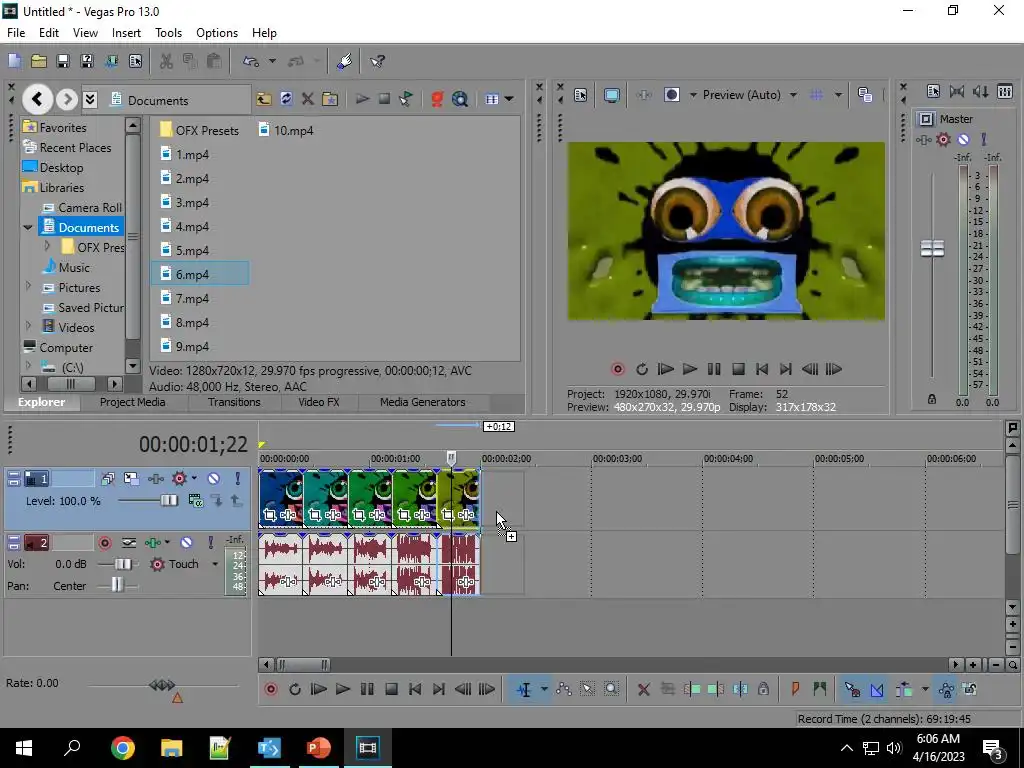1024x768 pixels.
Task: Cut selection with the scissors icon
Action: [166, 61]
